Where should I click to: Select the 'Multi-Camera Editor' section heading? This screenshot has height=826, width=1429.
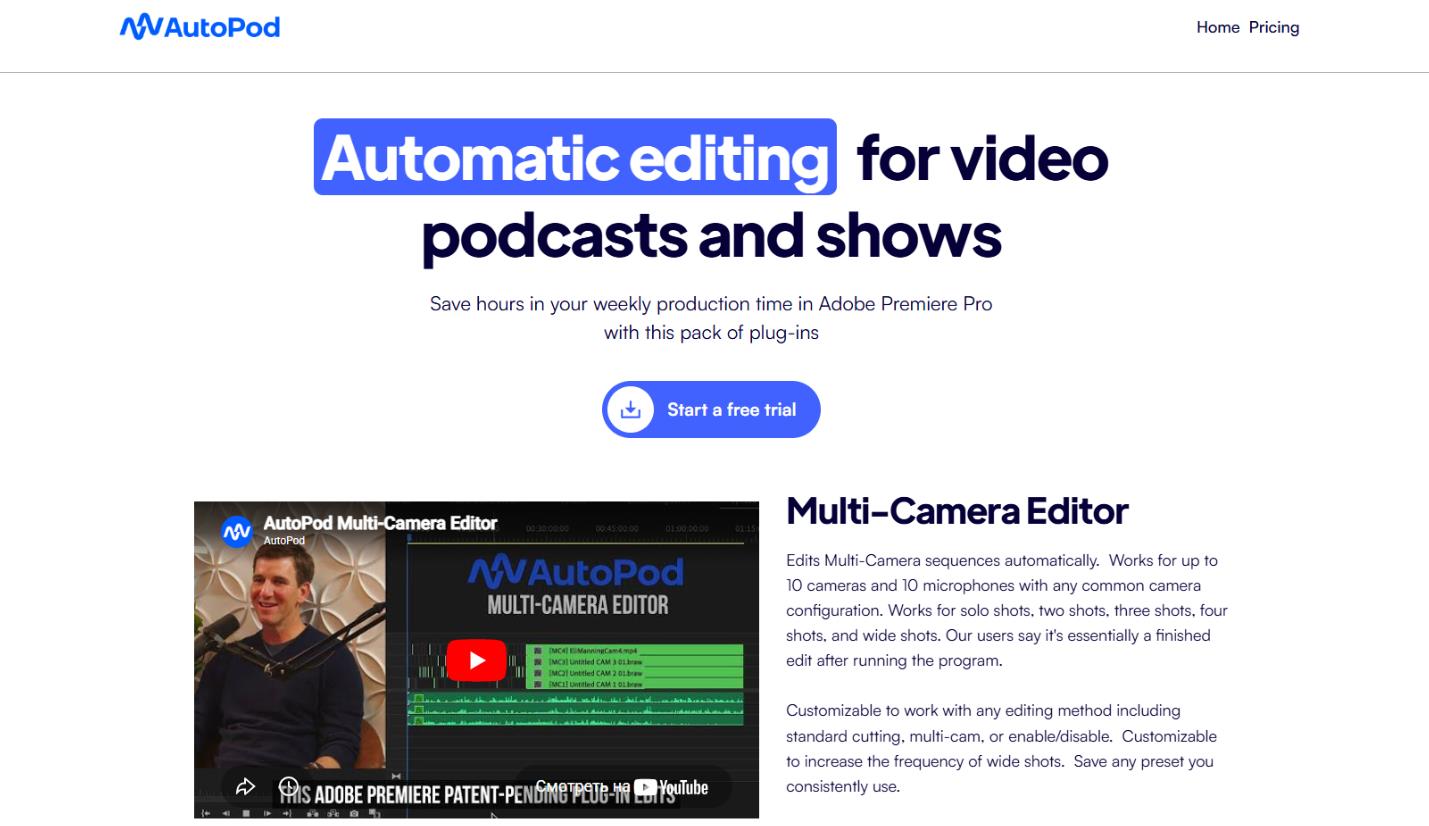(957, 511)
